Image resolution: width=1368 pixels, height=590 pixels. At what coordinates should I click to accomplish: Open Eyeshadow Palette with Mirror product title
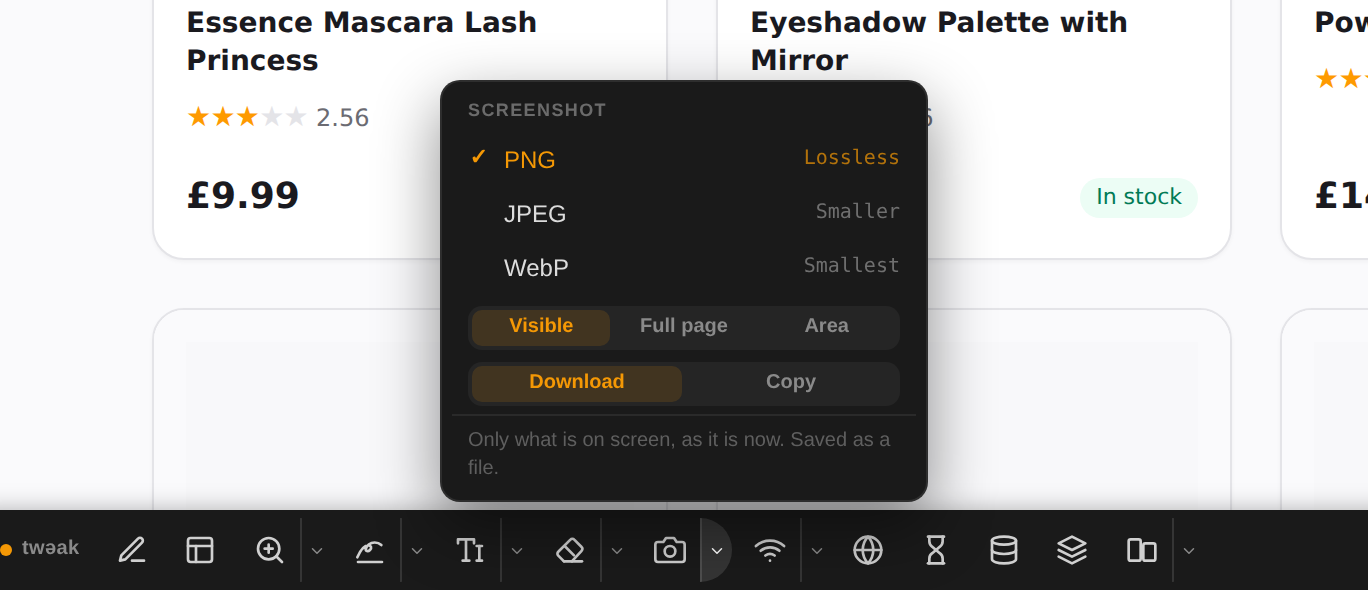[939, 41]
